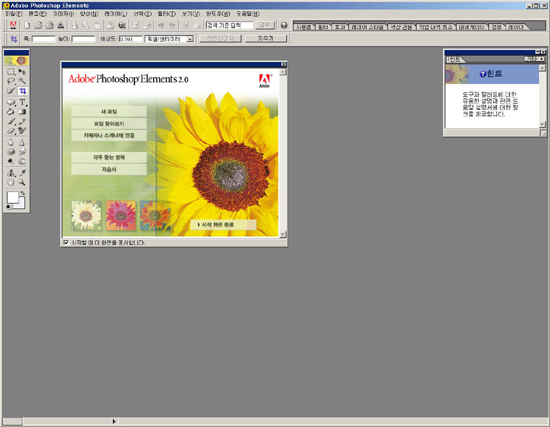Viewport: 550px width, 427px height.
Task: Toggle show this screen at startup checkbox
Action: (x=66, y=242)
